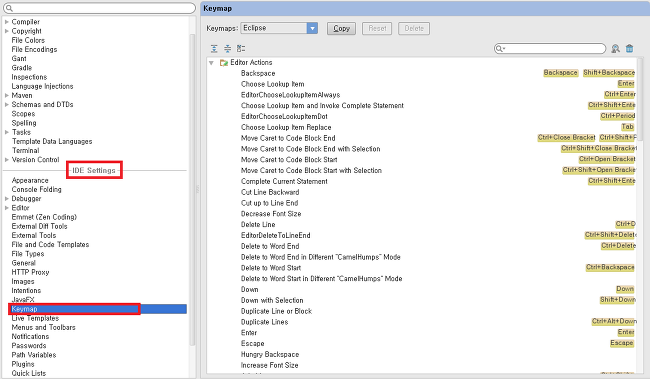Select Choose Lookup Item Replace action
650x379 pixels.
(x=423, y=127)
